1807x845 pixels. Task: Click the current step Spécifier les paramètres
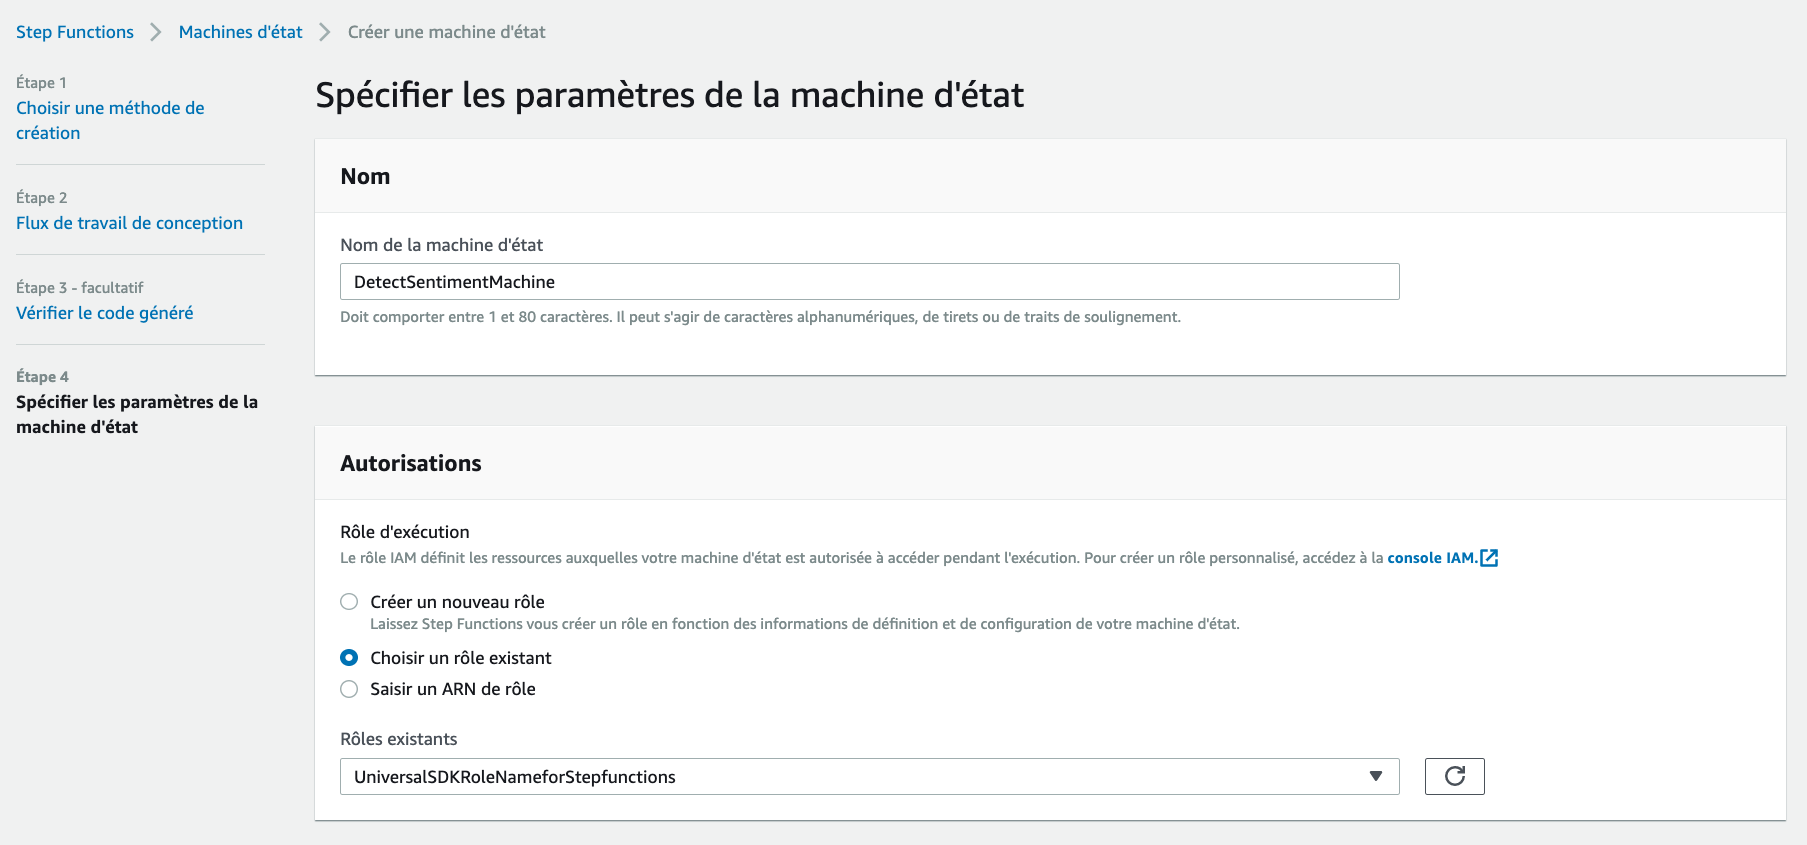tap(137, 414)
